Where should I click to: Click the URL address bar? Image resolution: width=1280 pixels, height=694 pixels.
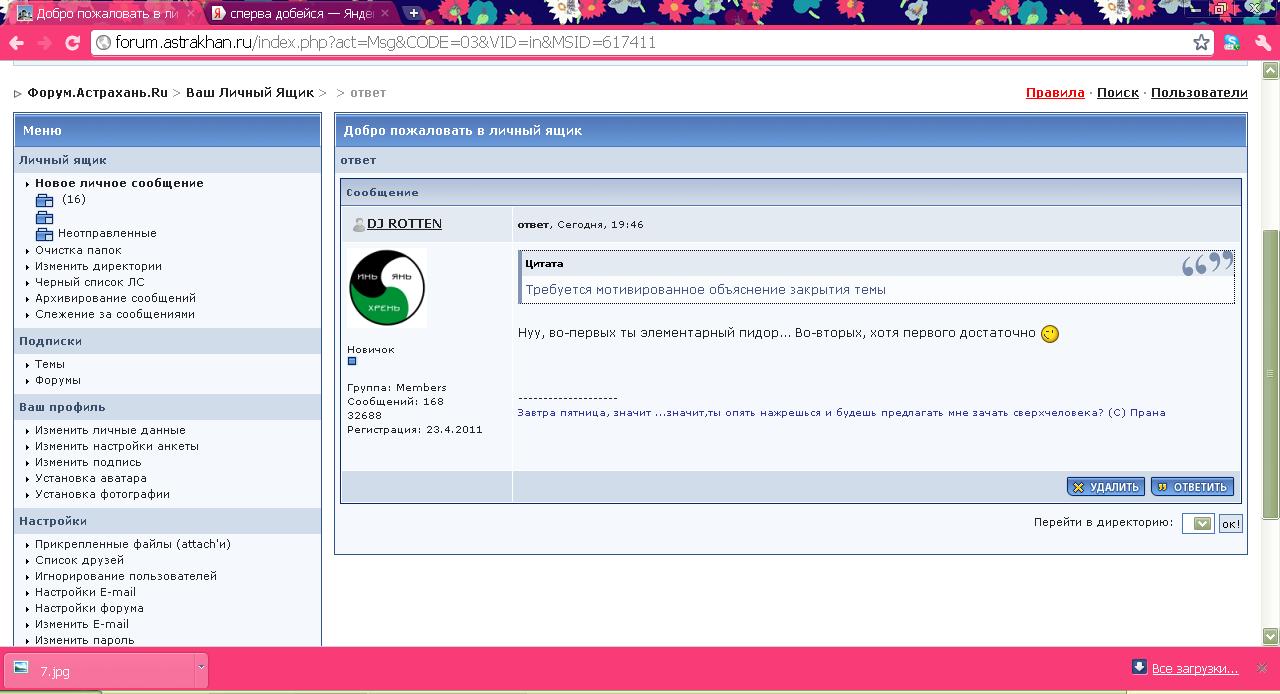click(x=650, y=42)
